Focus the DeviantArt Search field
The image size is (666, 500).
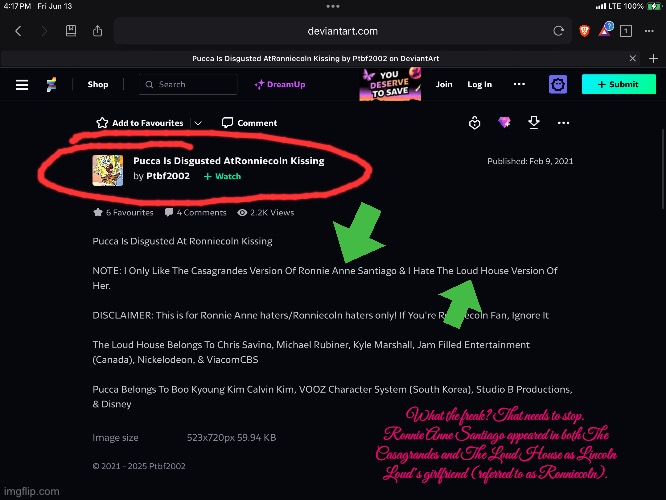(188, 84)
